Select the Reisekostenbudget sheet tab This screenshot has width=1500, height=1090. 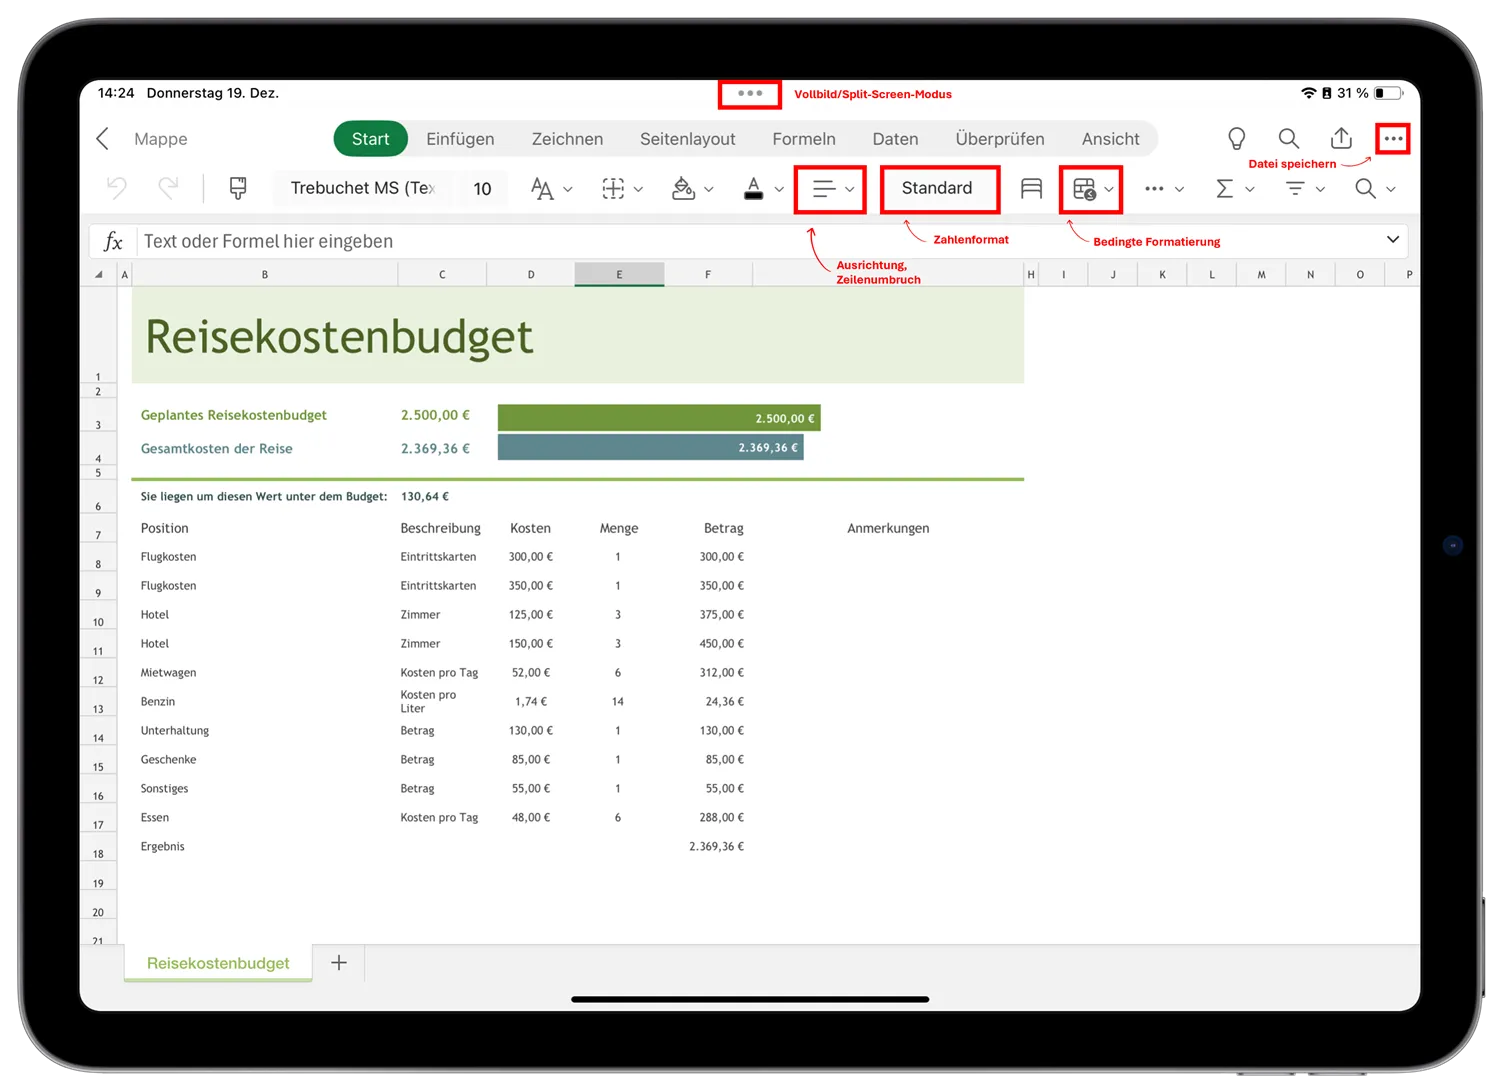click(217, 962)
